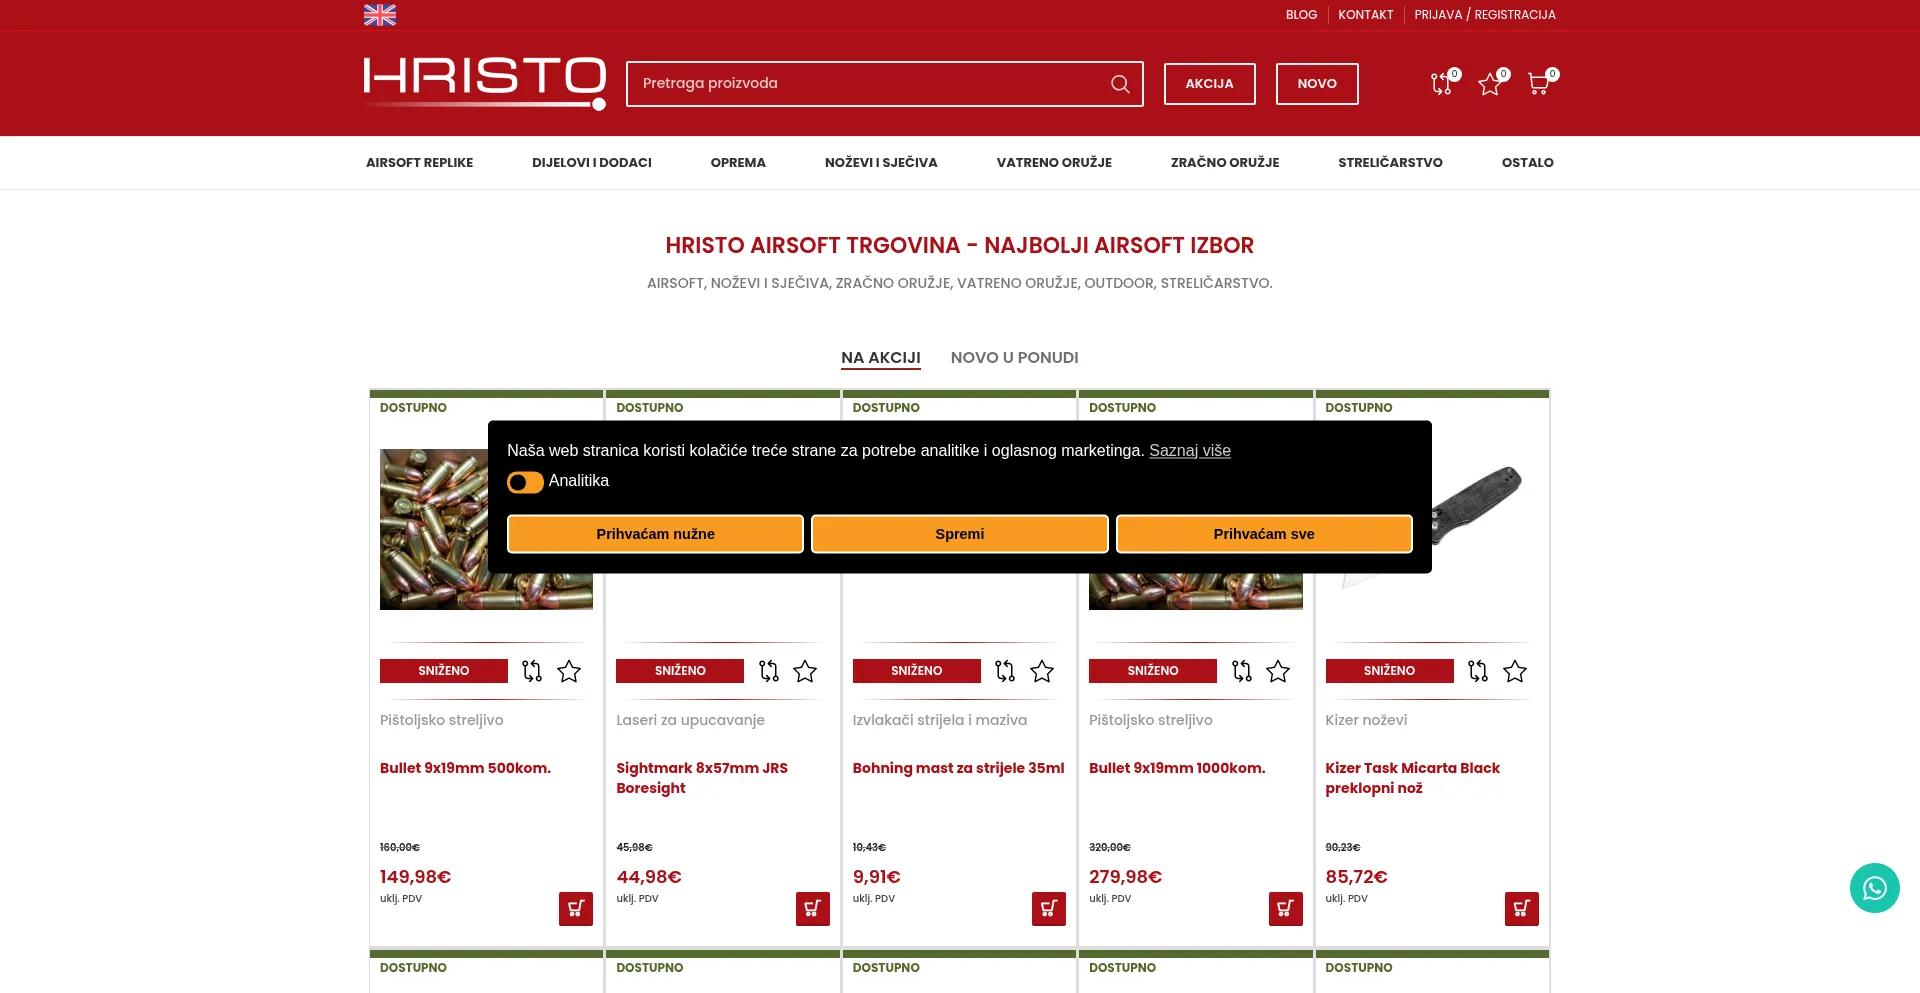
Task: Open the wishlist star icon in header
Action: coord(1490,84)
